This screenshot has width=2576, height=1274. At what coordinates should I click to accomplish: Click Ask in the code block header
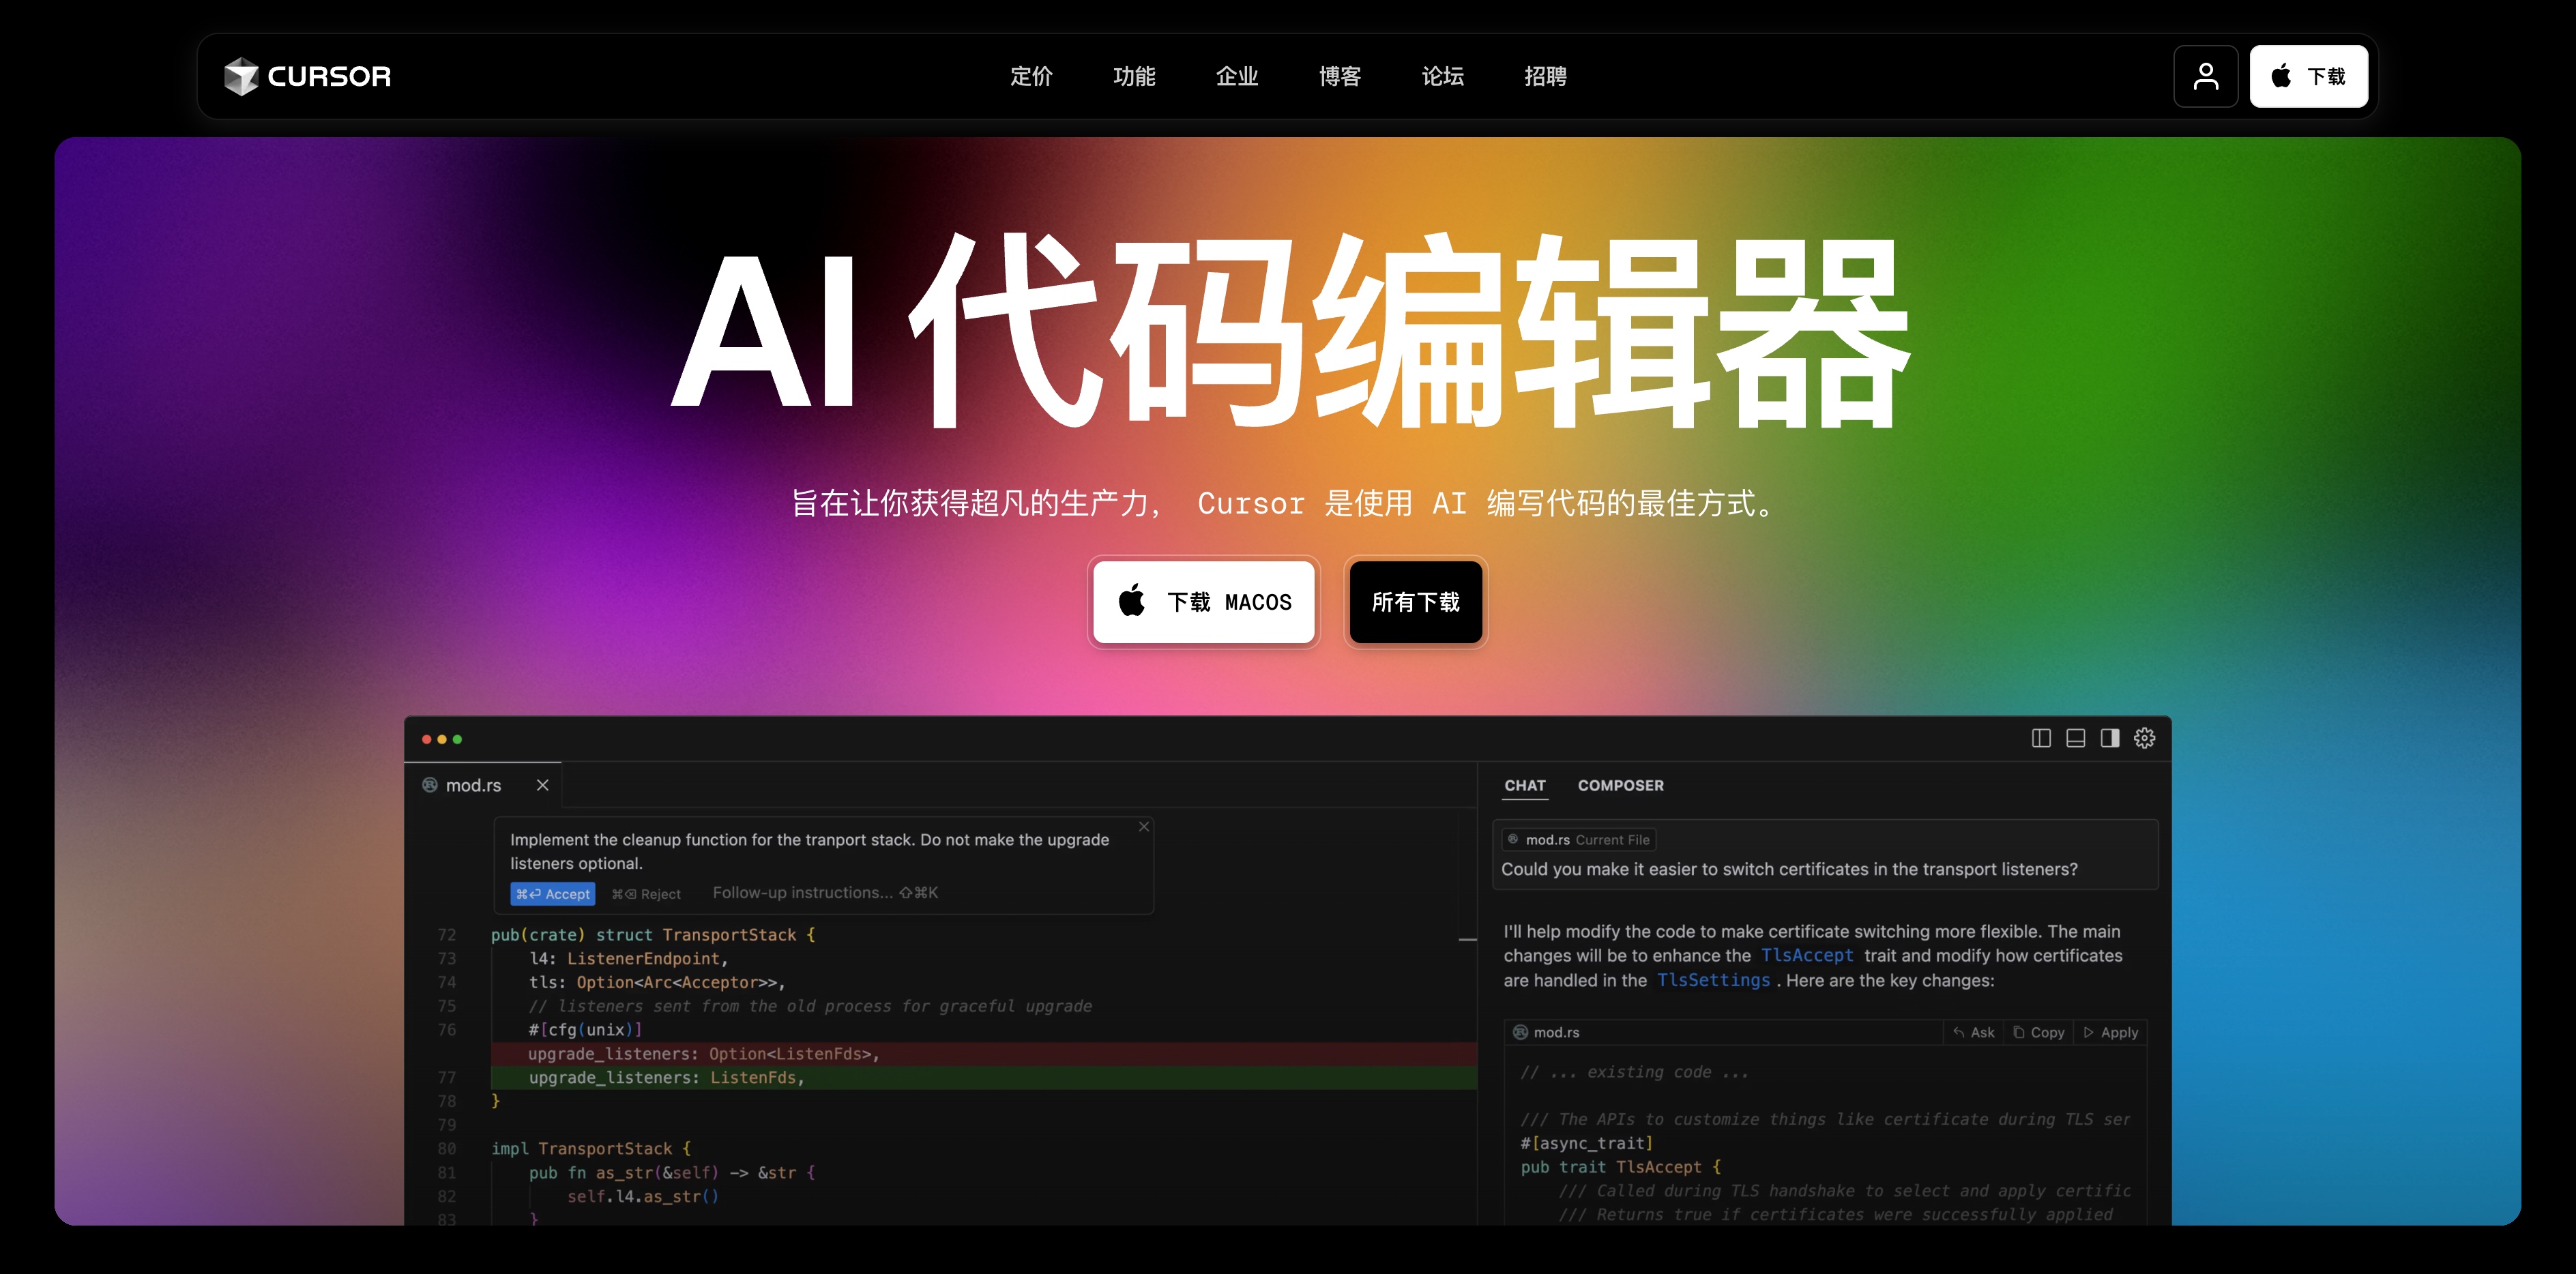tap(1973, 1033)
